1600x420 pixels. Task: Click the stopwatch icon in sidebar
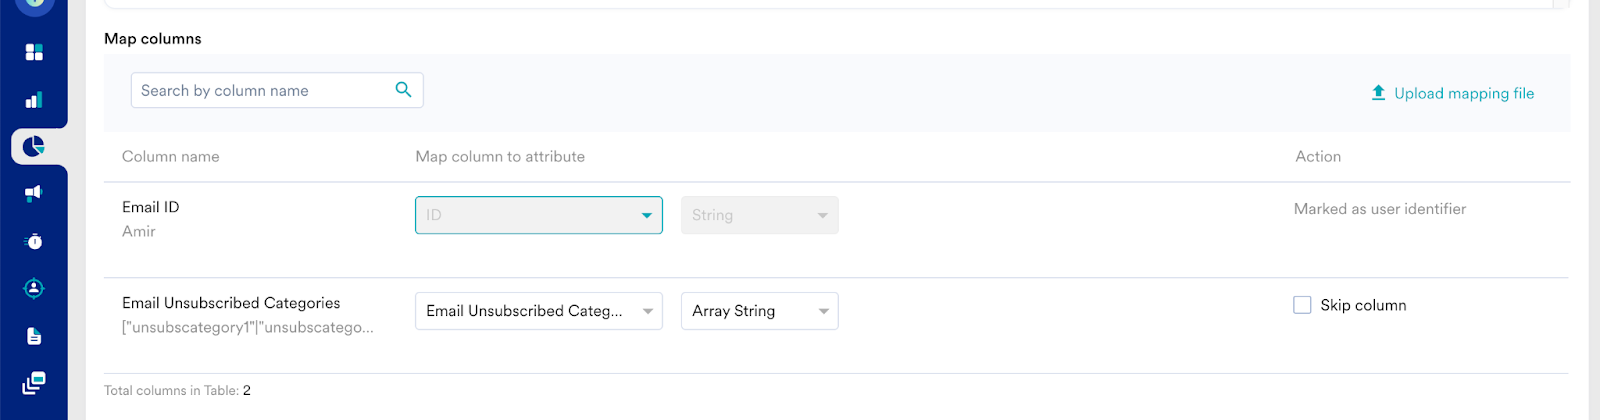point(34,241)
